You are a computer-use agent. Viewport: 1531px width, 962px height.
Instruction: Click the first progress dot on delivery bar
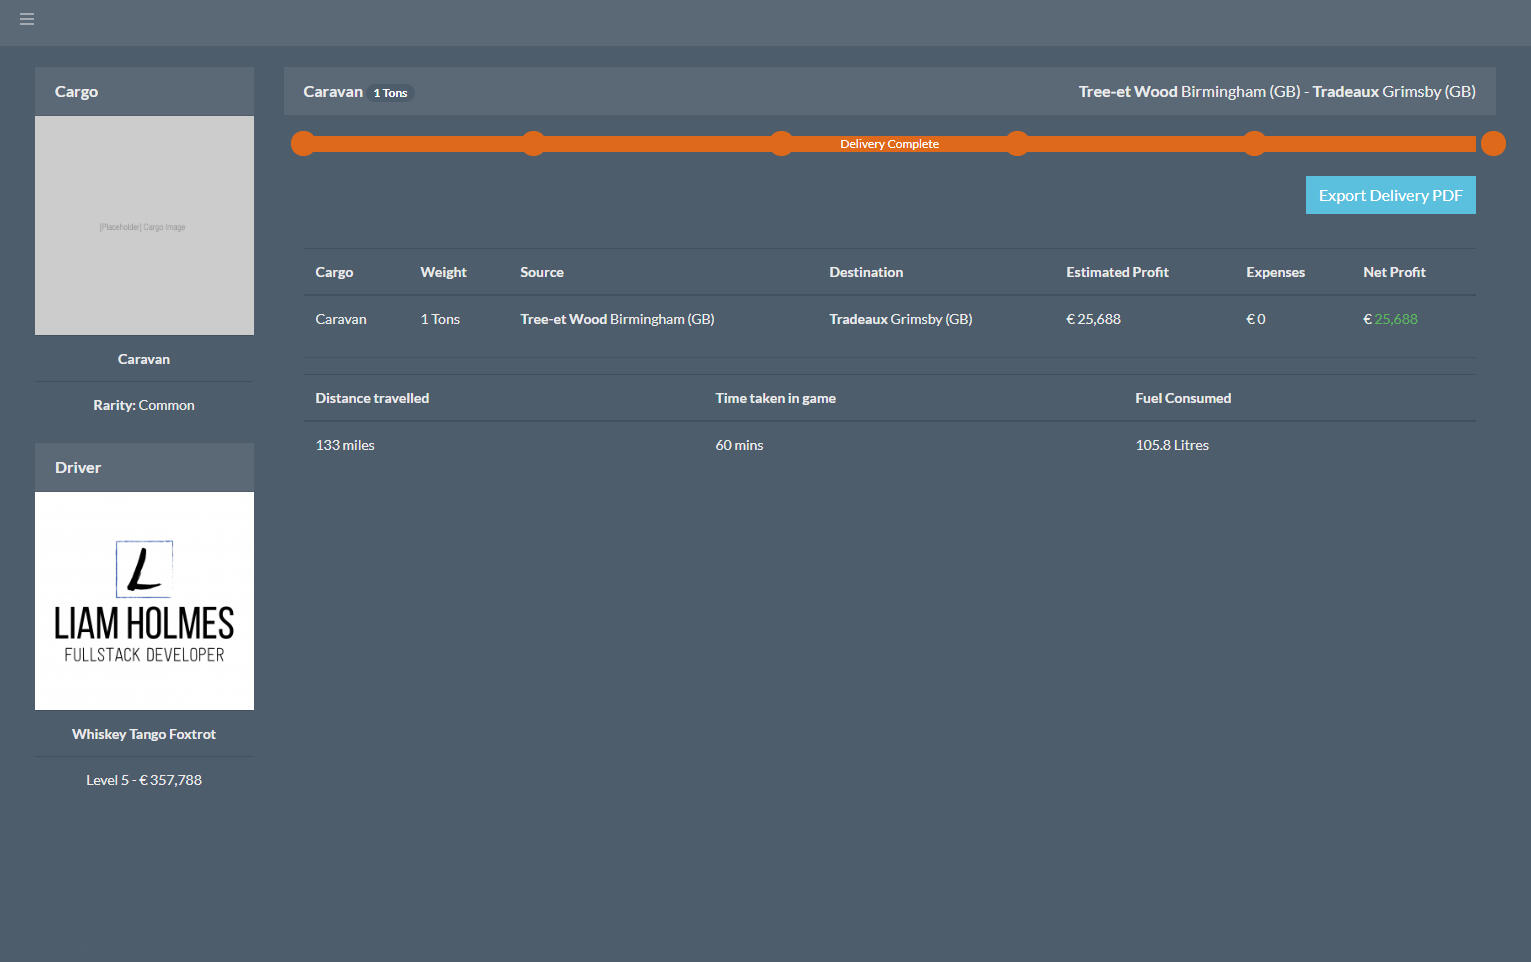pyautogui.click(x=303, y=144)
